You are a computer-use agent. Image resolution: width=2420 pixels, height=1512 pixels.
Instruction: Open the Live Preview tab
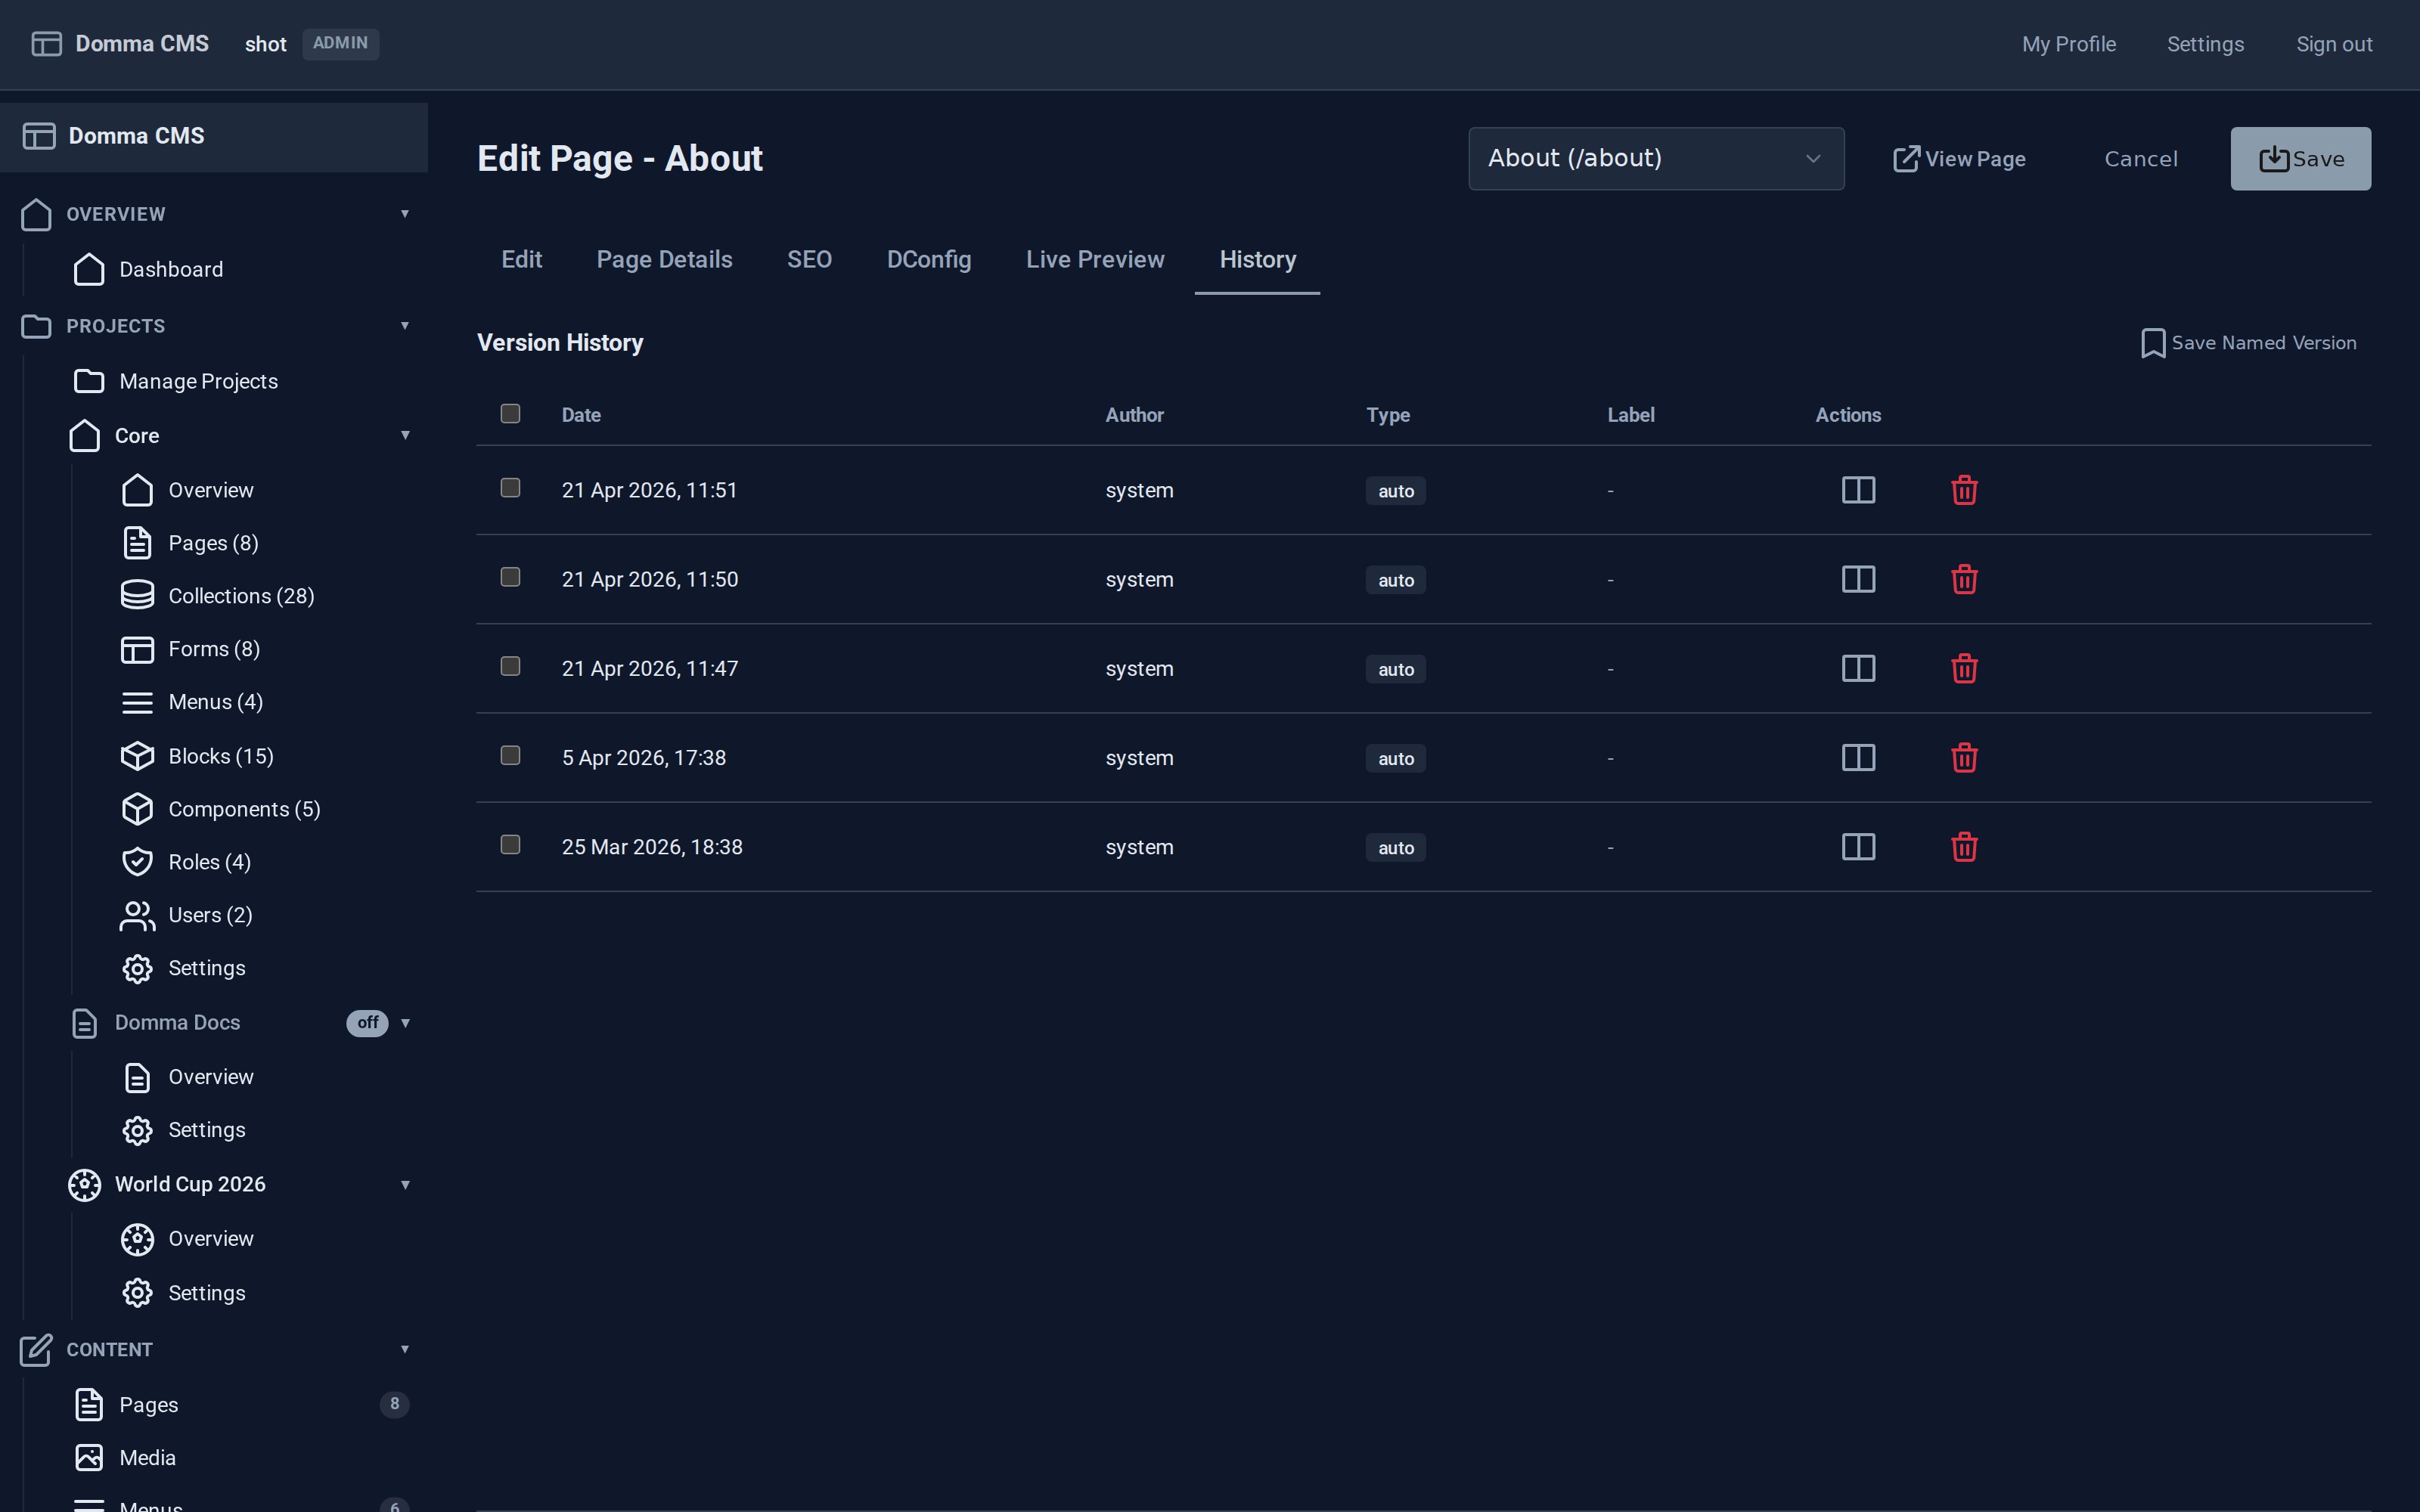point(1095,260)
